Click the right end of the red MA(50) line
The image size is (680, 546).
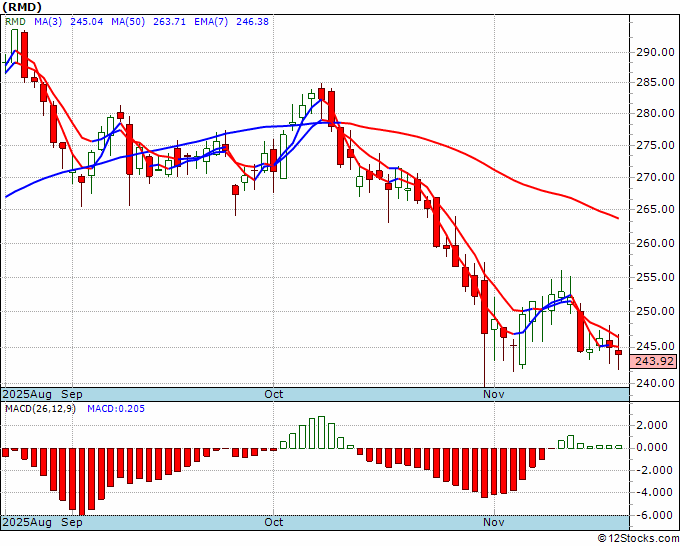pos(618,218)
